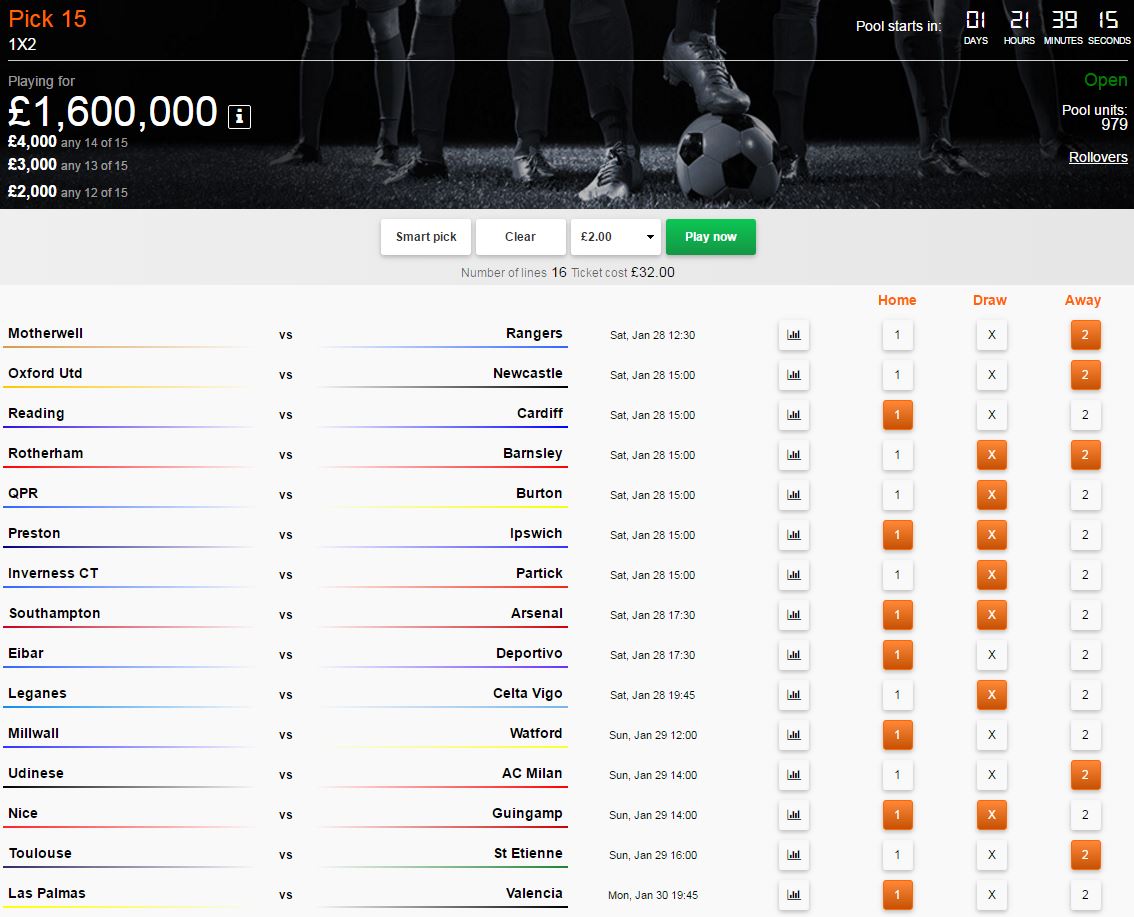Open the Rollovers link
The height and width of the screenshot is (917, 1134).
click(x=1097, y=157)
